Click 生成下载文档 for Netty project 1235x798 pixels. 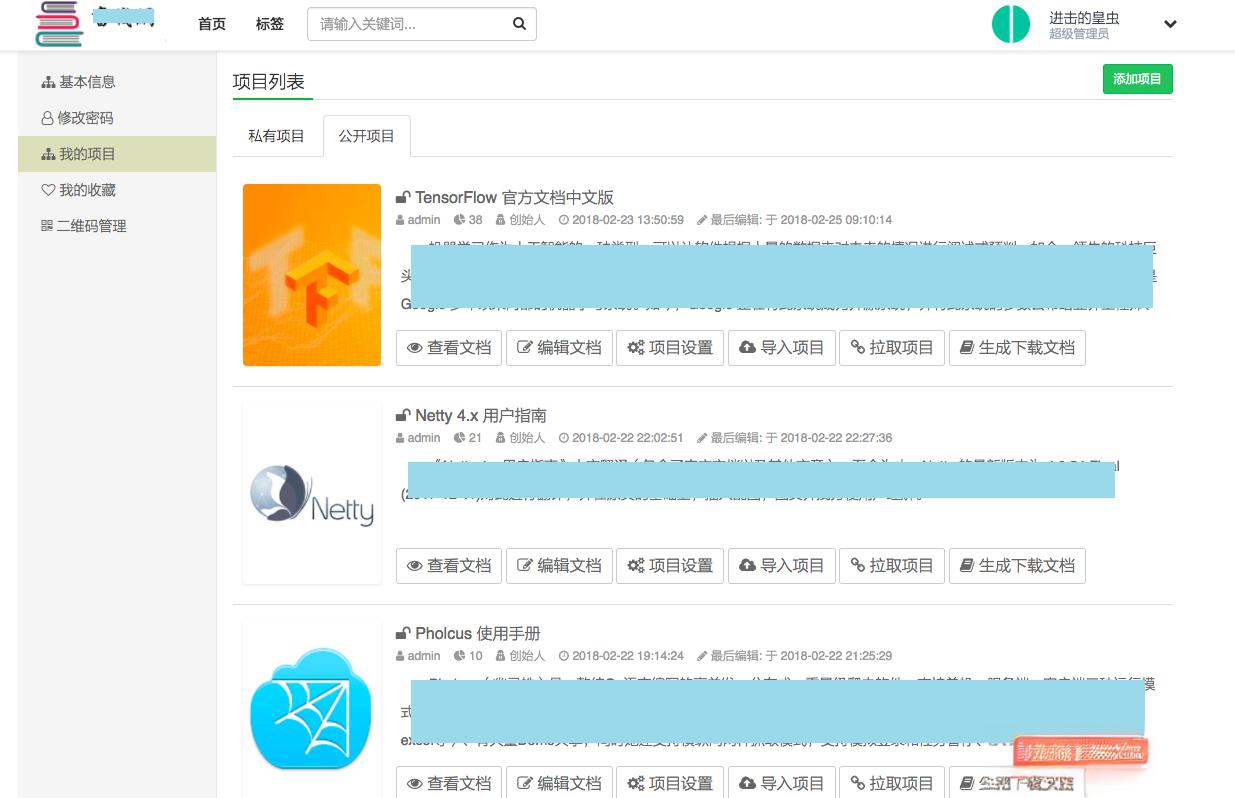1017,565
